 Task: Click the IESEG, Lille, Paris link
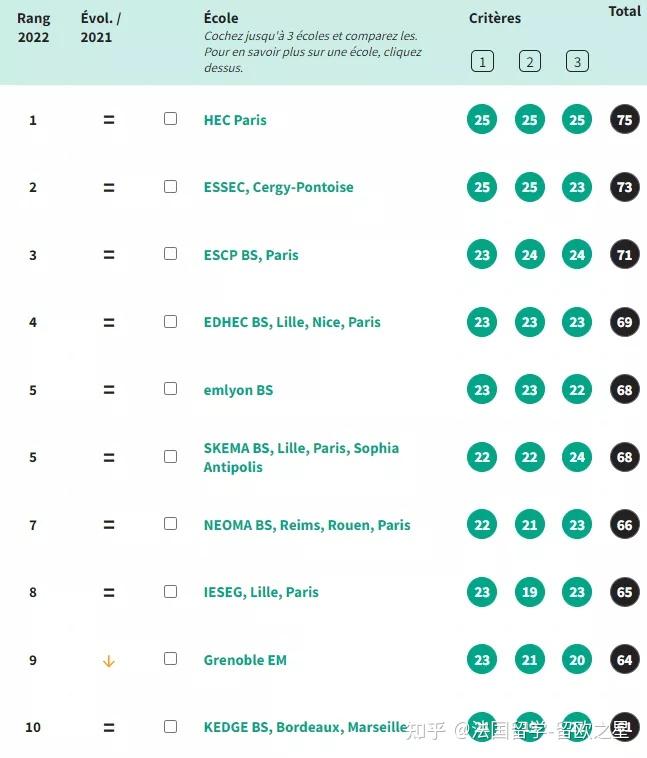261,592
